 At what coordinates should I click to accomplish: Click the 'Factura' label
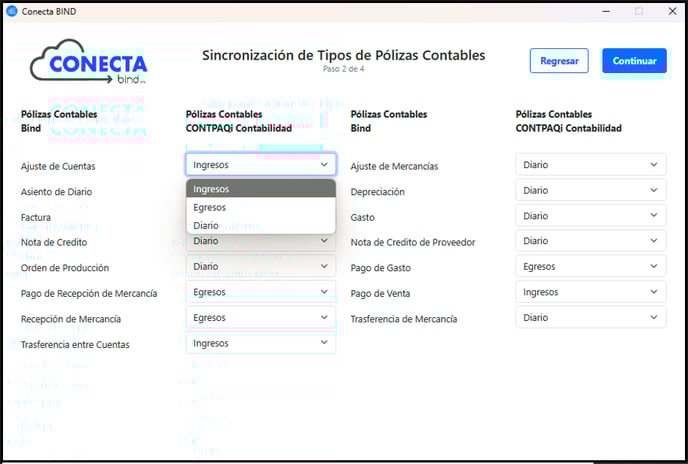(x=36, y=217)
